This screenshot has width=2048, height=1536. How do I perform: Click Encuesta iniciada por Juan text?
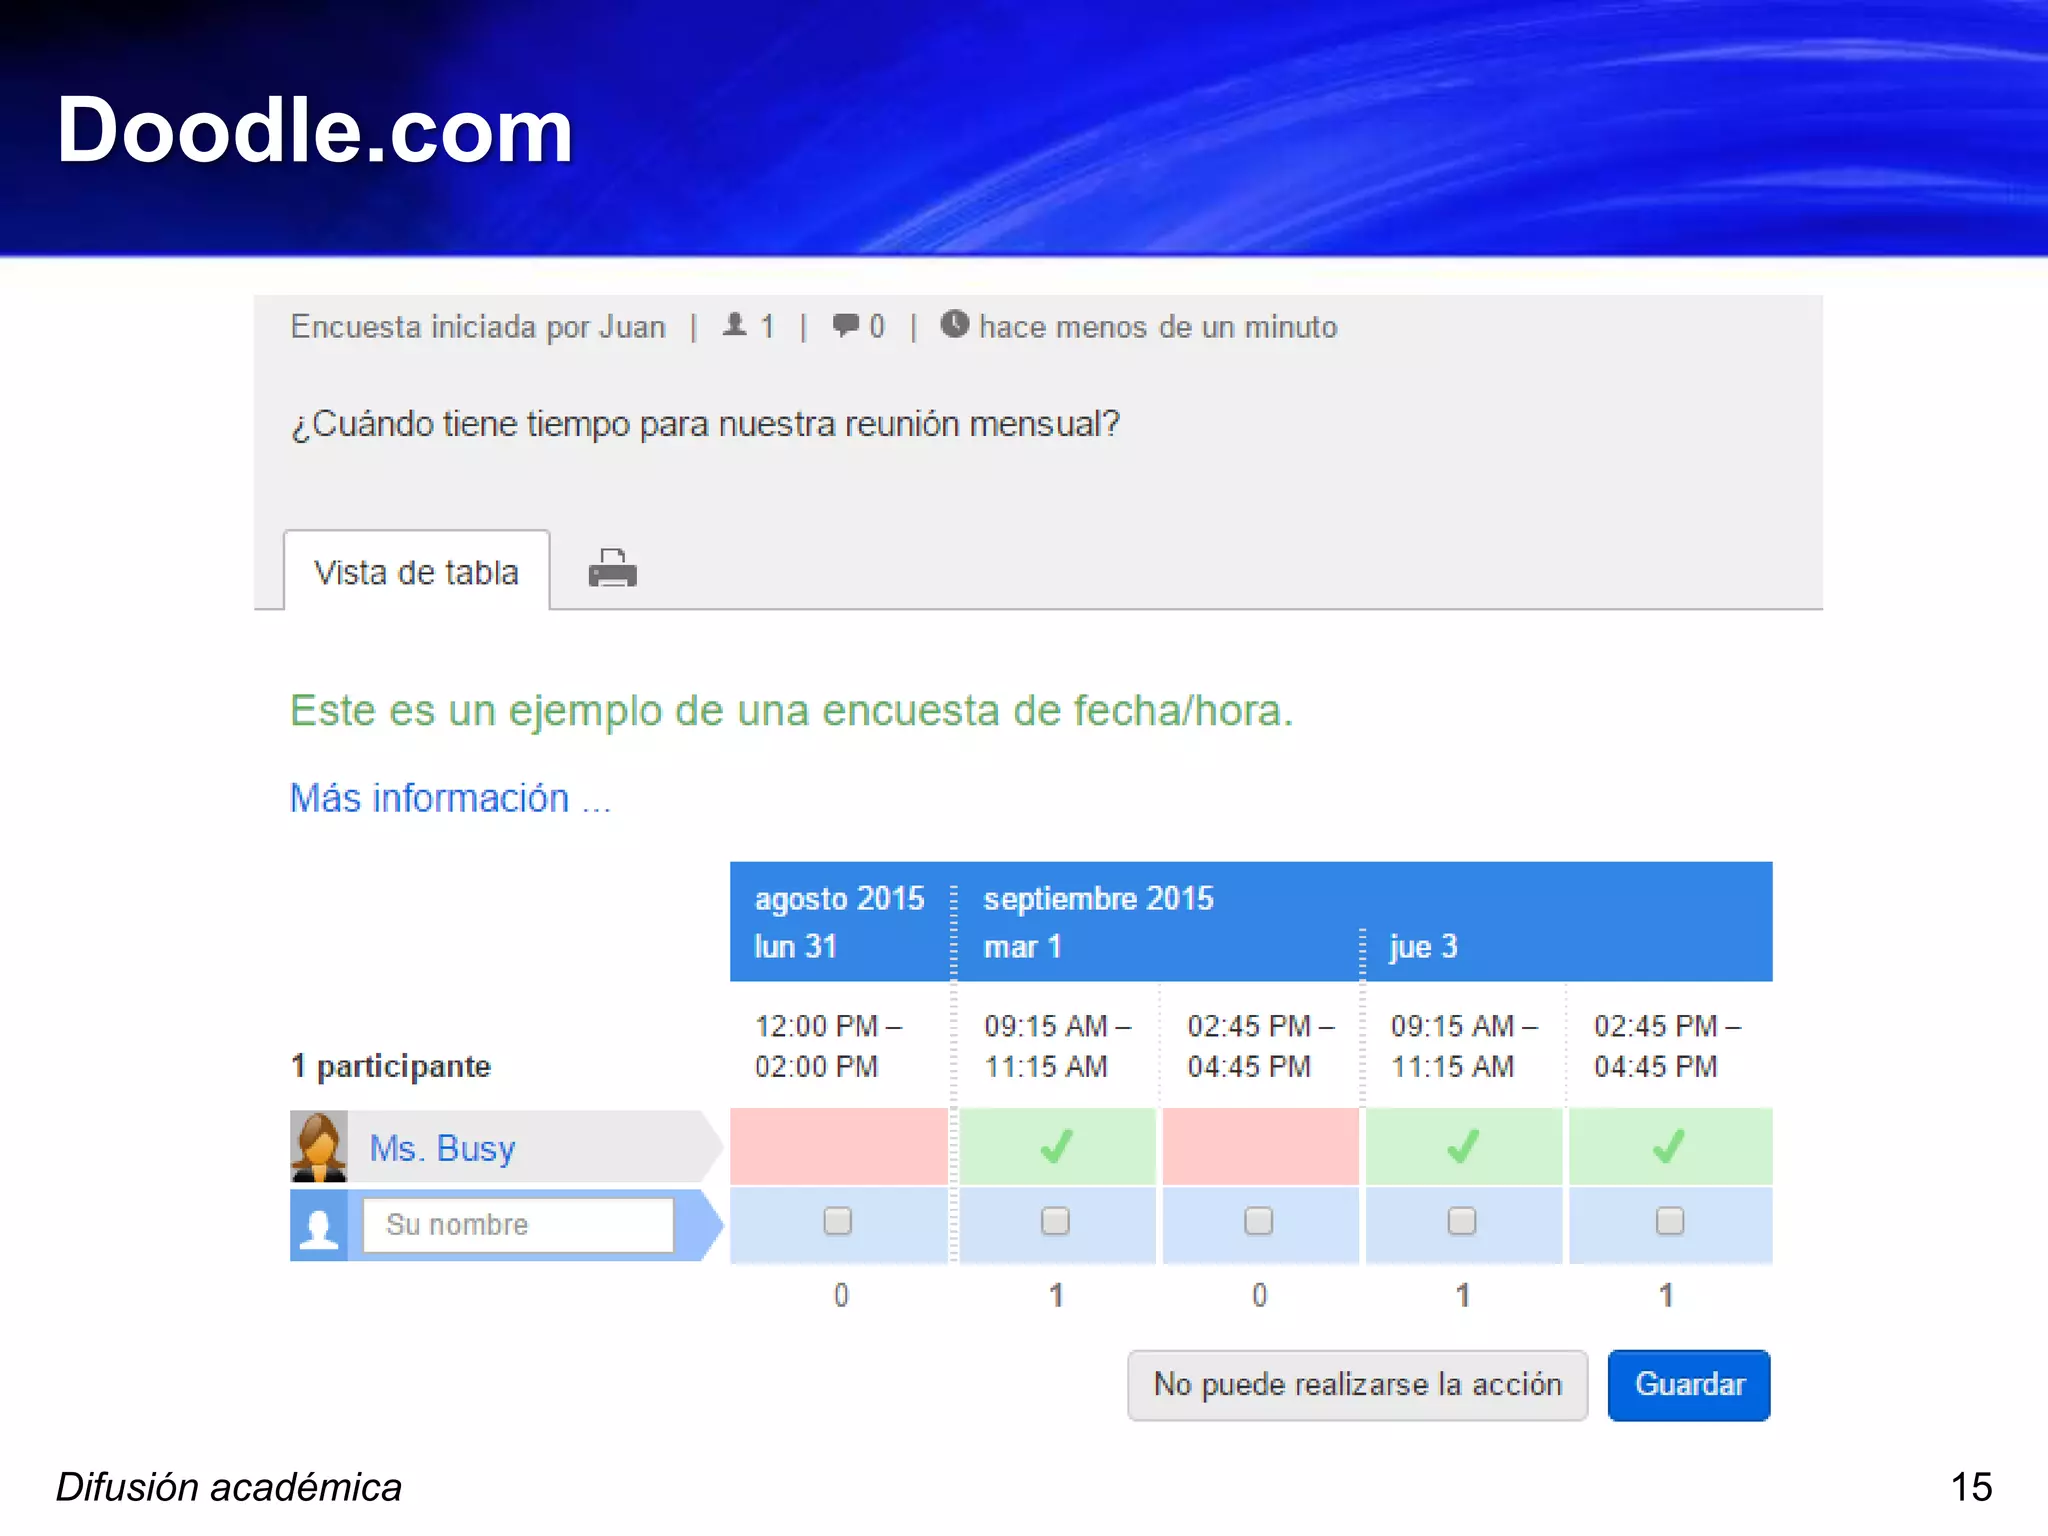coord(478,327)
